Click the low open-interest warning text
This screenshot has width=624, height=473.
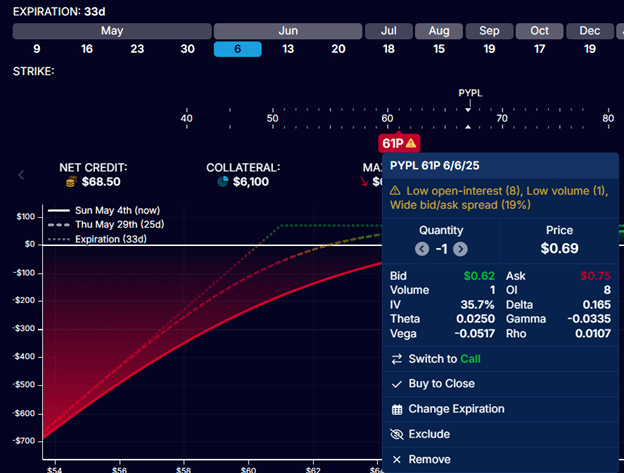coord(499,198)
